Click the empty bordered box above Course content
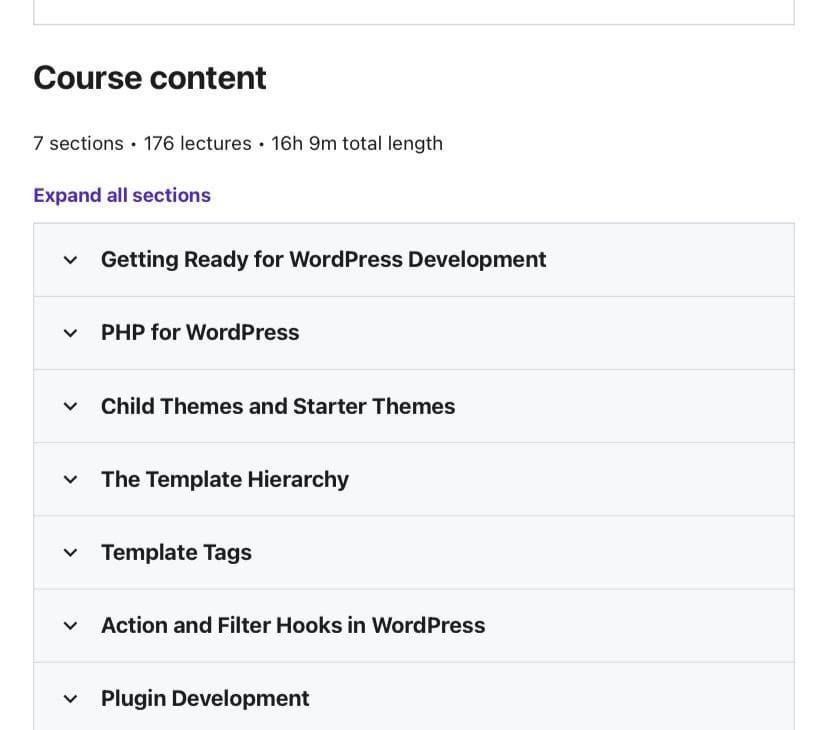 pyautogui.click(x=414, y=12)
